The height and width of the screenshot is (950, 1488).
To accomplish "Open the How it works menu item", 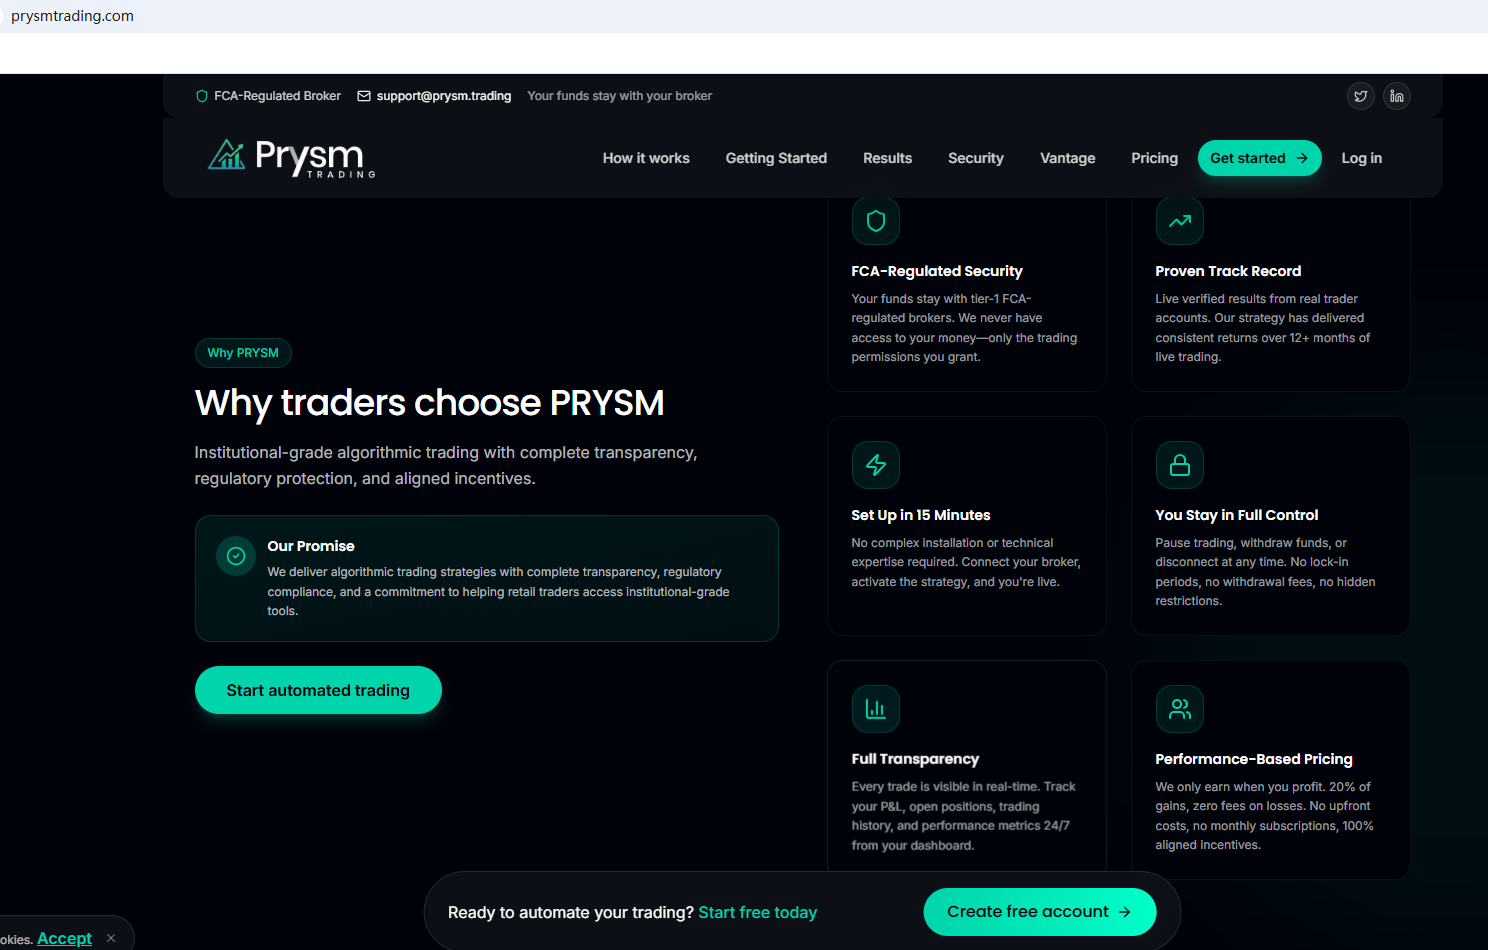I will (x=646, y=158).
